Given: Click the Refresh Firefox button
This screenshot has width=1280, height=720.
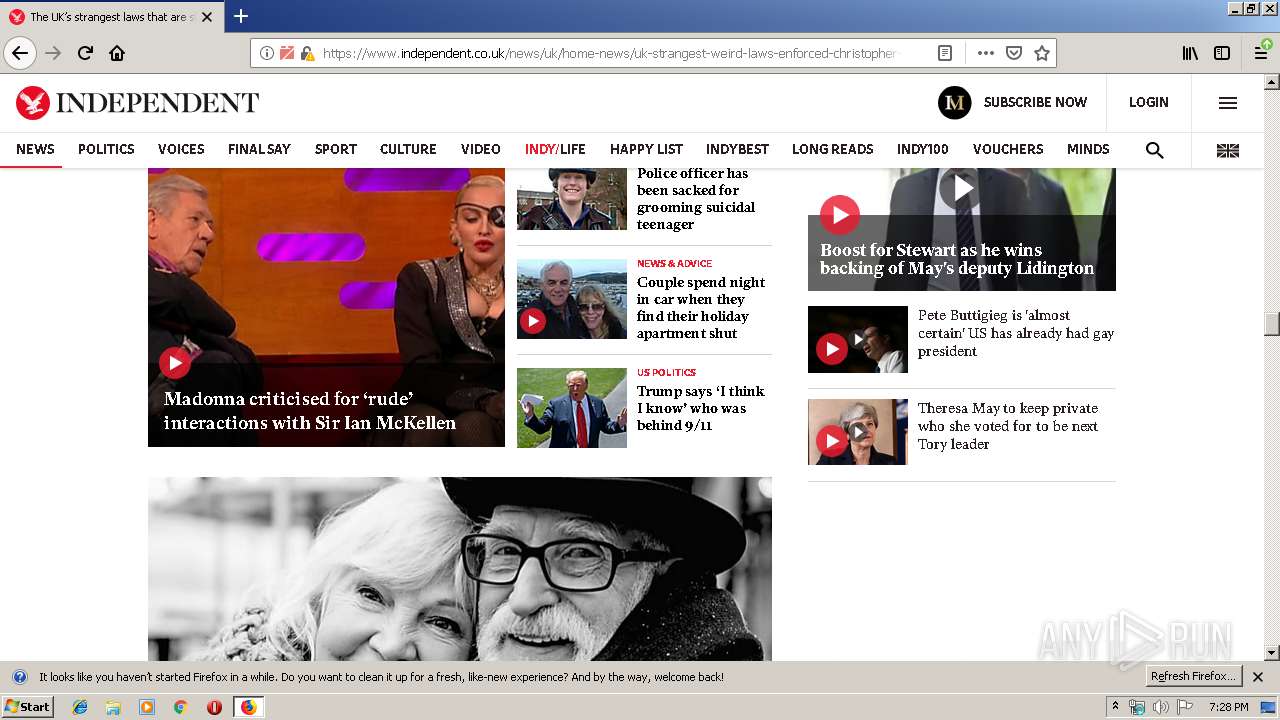Looking at the screenshot, I should (x=1193, y=677).
